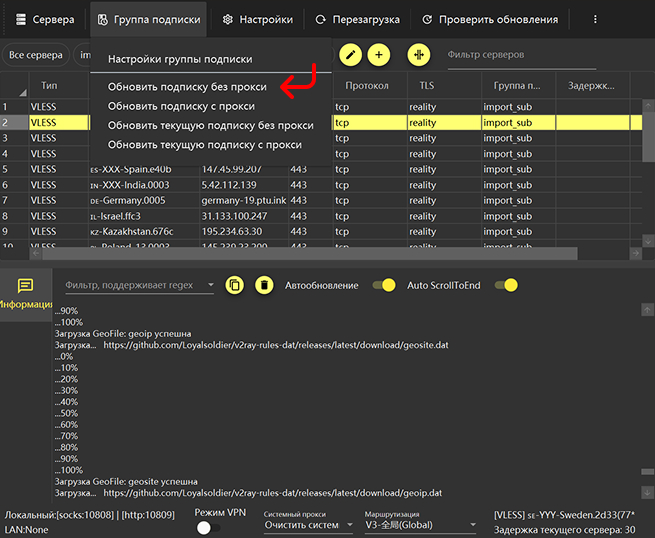This screenshot has height=538, width=655.
Task: Click the yellow plus add button
Action: coord(379,55)
